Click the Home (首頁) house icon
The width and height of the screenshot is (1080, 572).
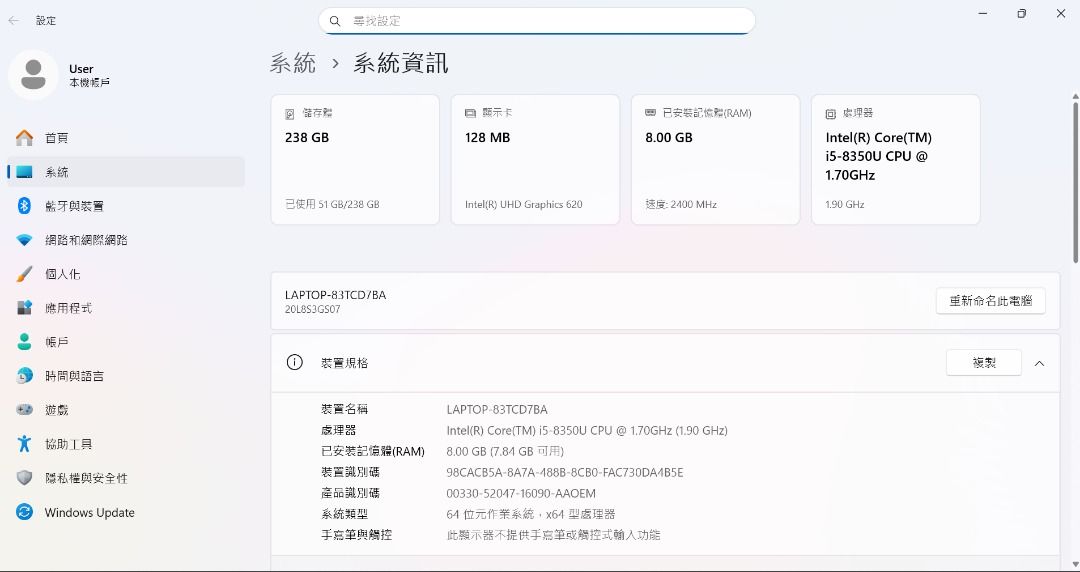[25, 138]
